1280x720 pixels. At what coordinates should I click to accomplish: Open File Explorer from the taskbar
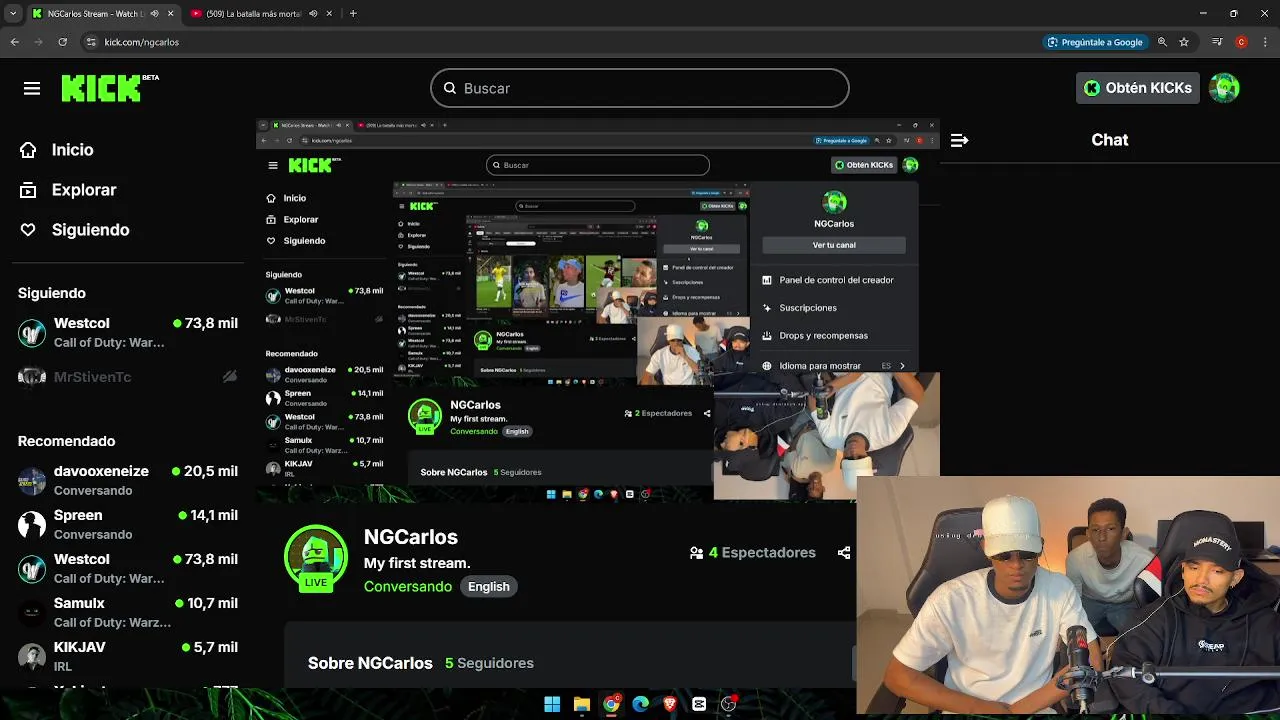point(581,704)
